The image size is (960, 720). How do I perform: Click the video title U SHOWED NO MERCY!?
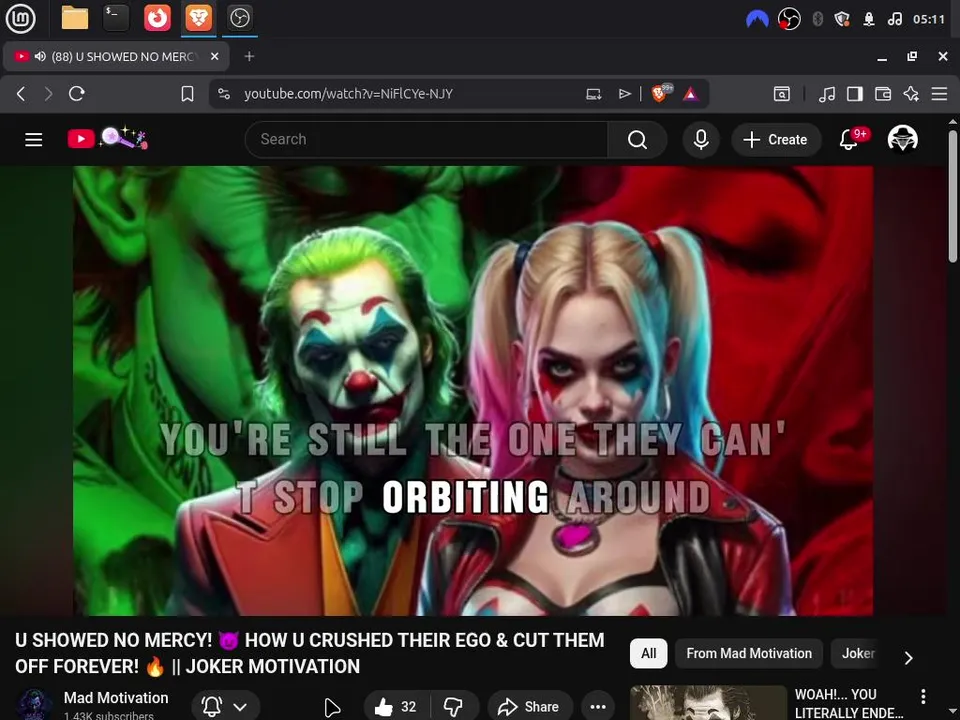point(310,653)
